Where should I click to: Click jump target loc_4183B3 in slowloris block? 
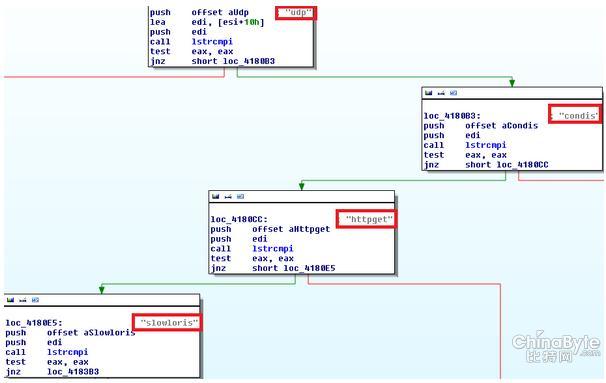click(73, 372)
